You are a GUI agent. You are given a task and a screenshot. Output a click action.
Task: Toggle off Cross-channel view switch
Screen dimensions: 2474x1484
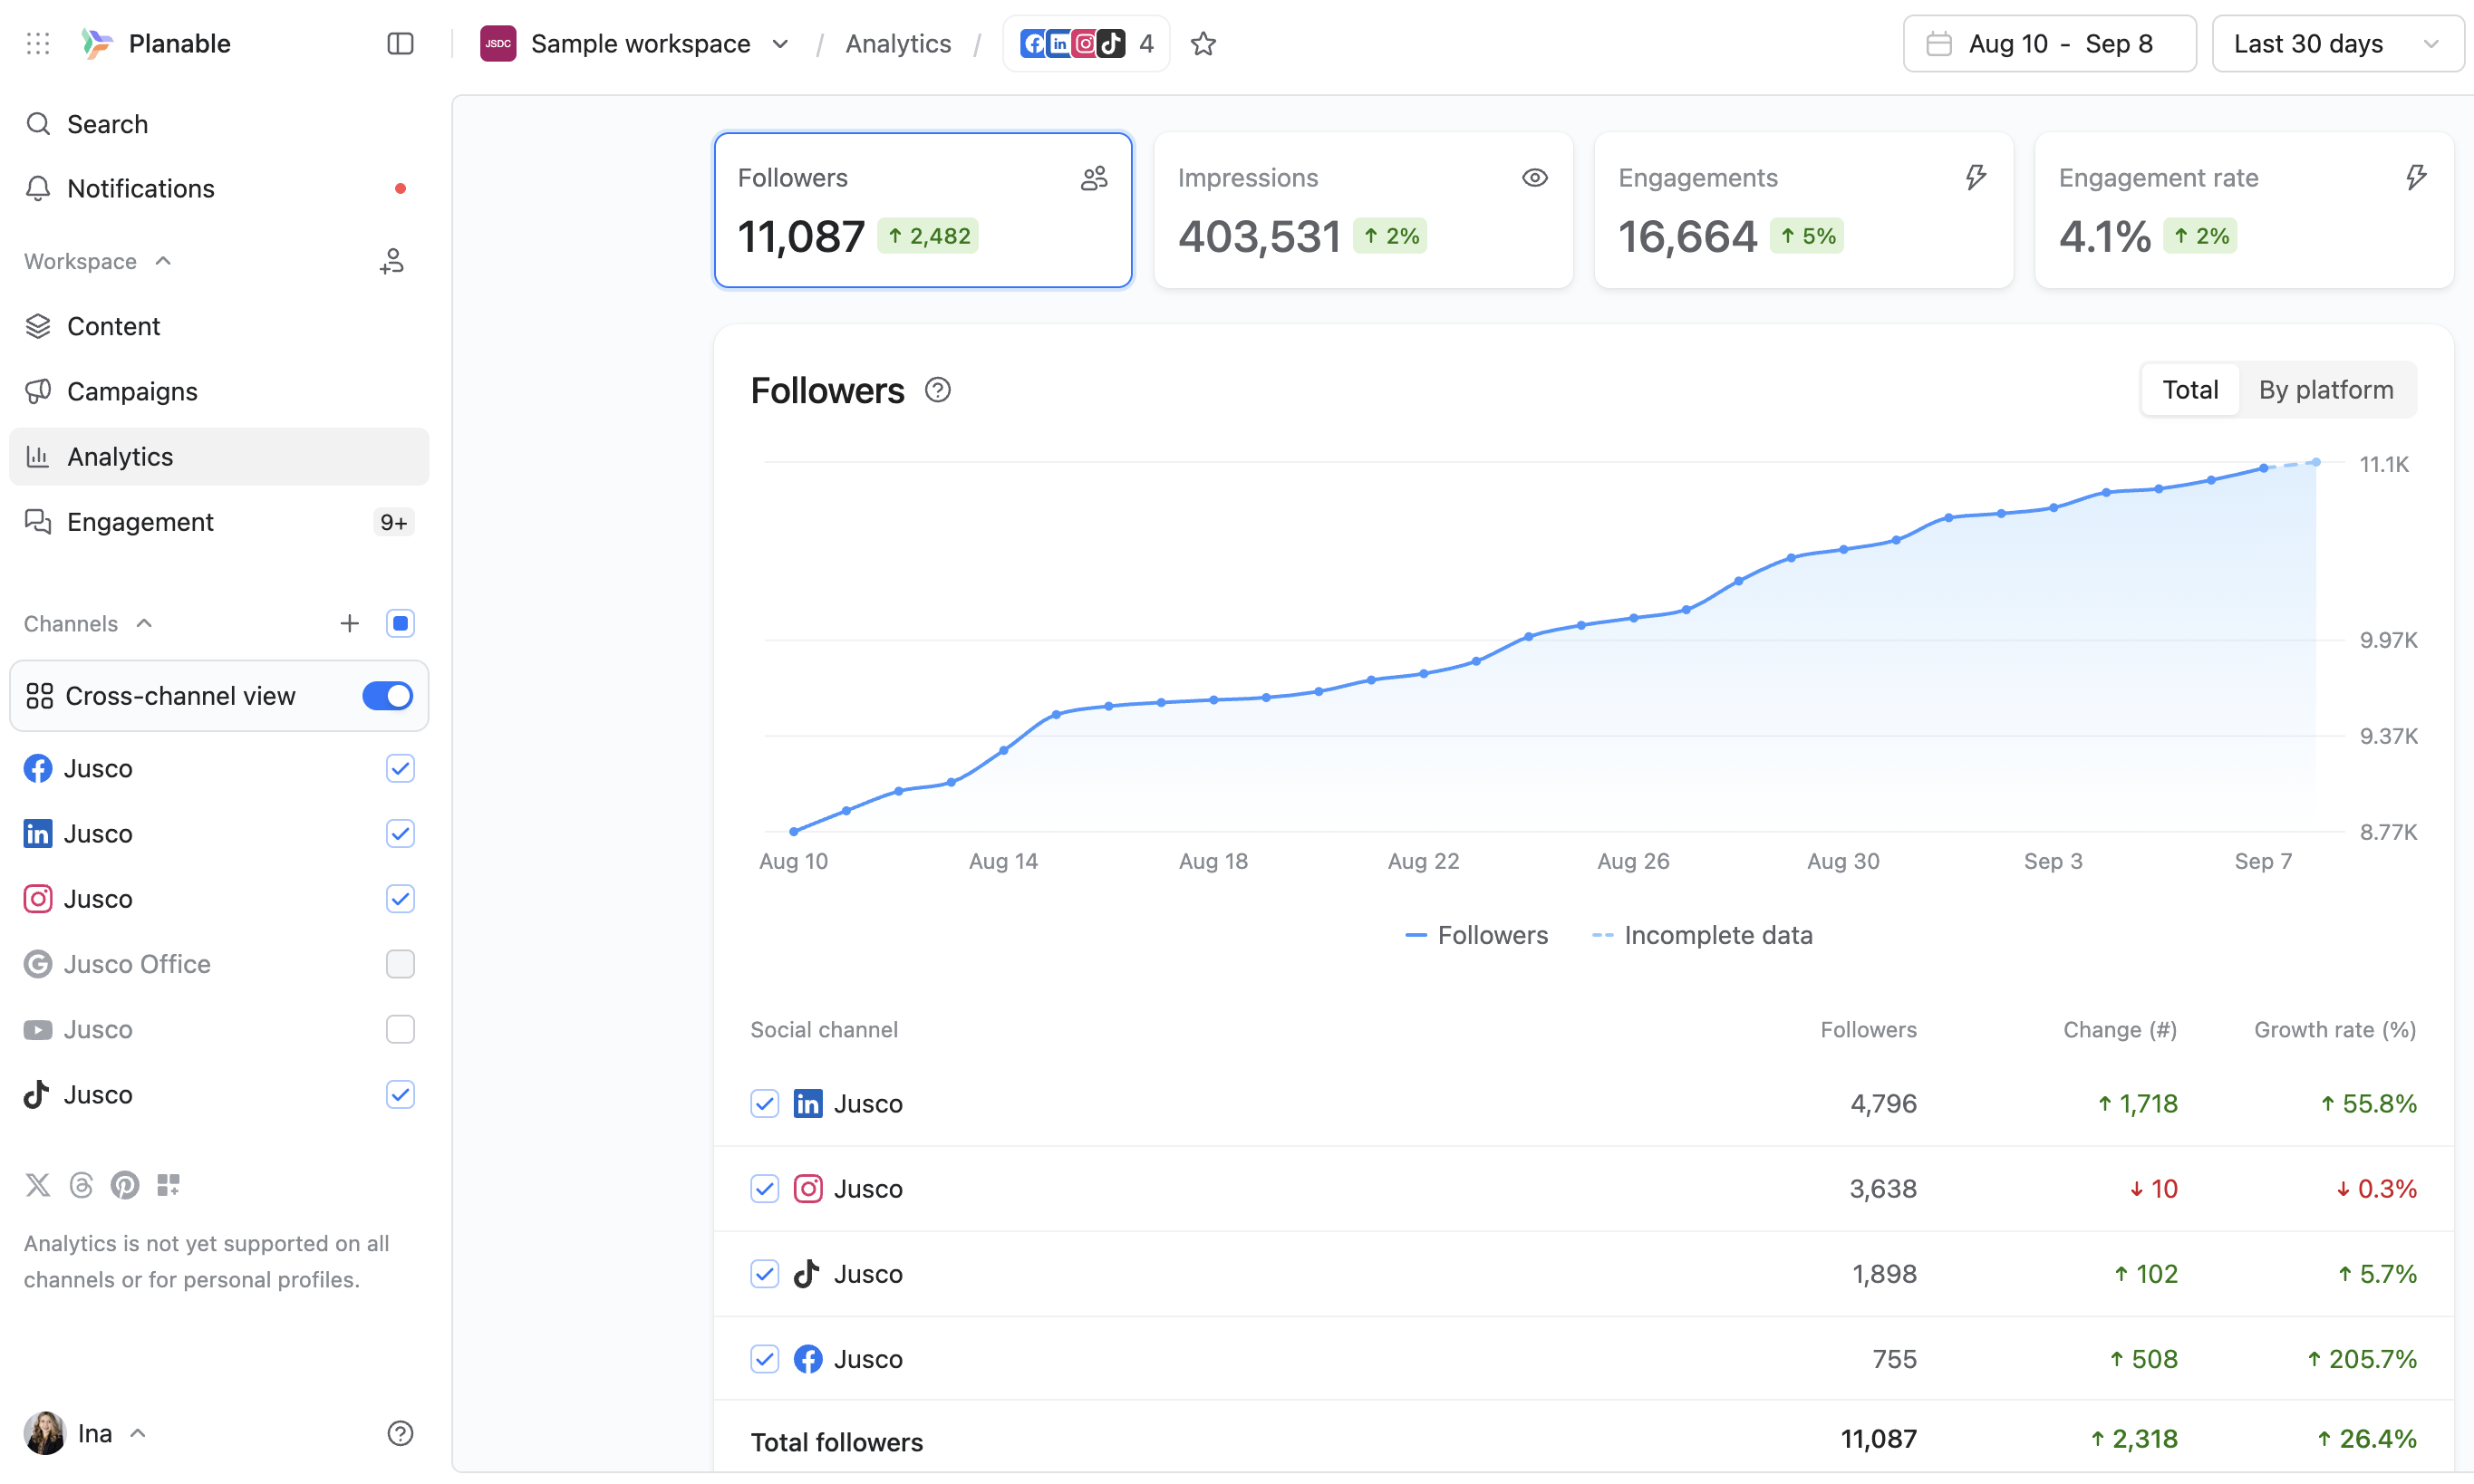tap(387, 696)
